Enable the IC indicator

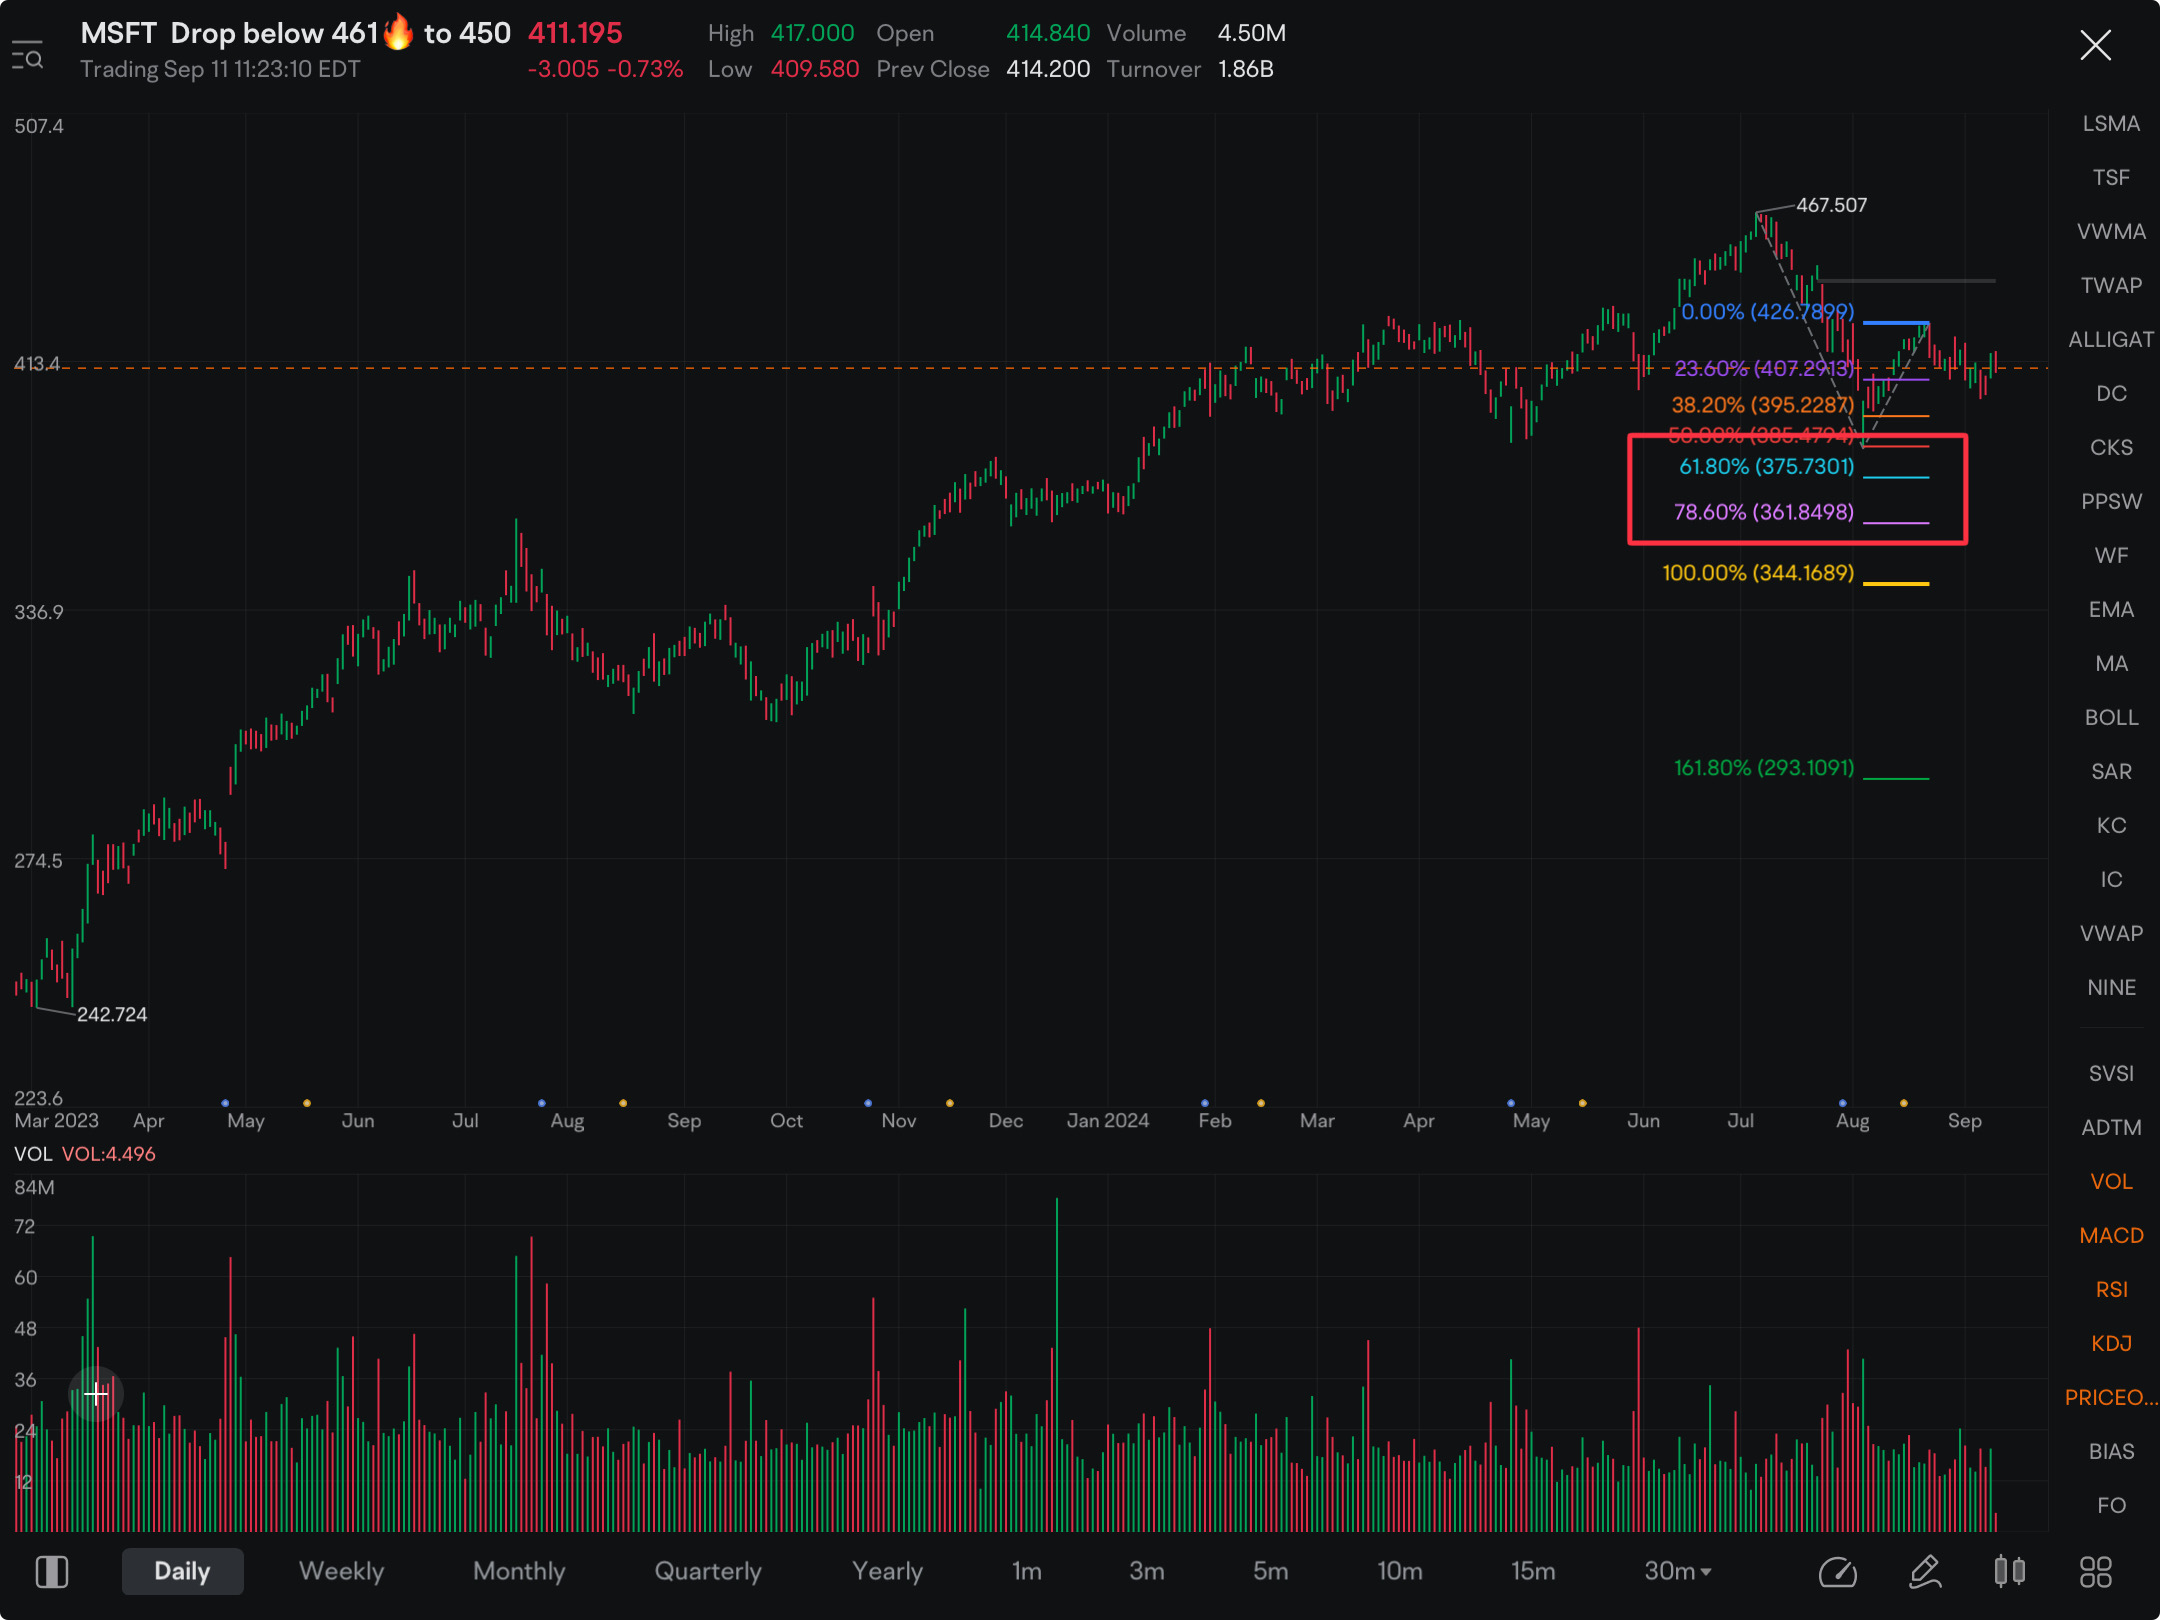point(2111,879)
